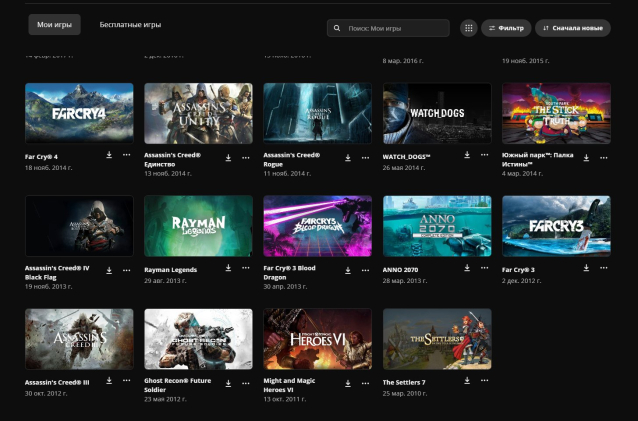
Task: Open the three-dot menu for WATCH_DOGS
Action: pos(484,155)
